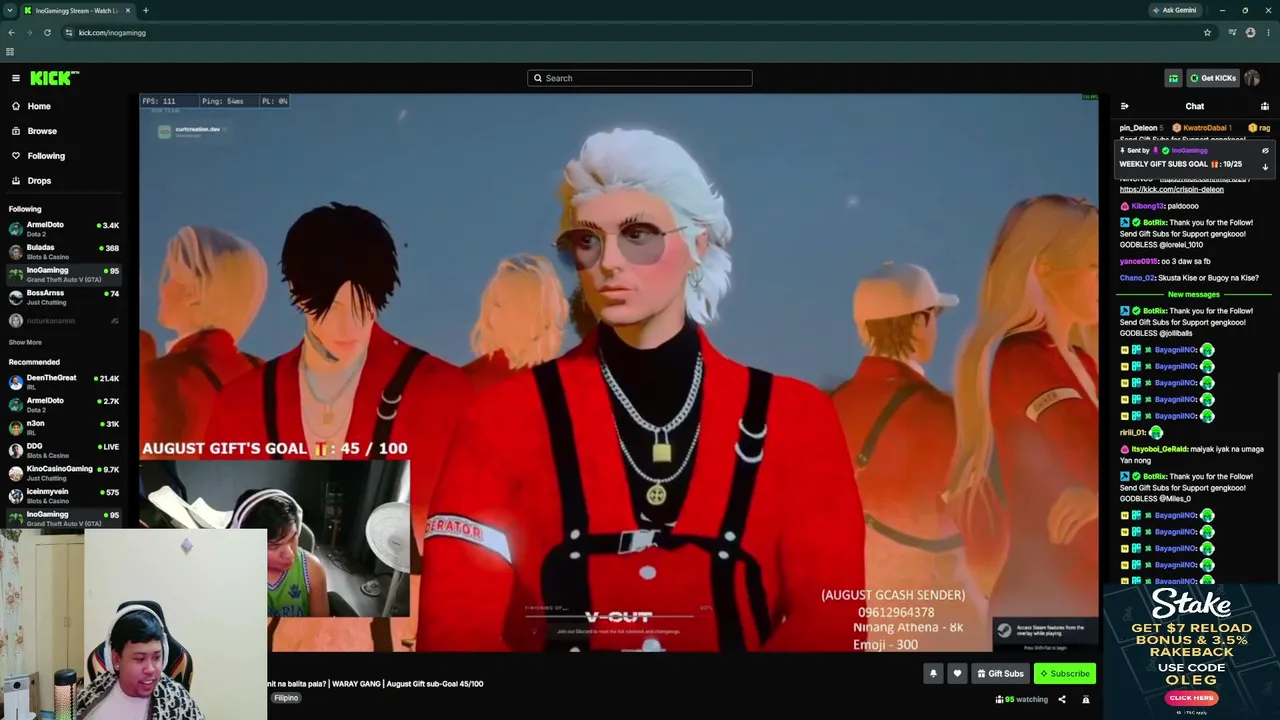Reload the page with the refresh icon
1280x720 pixels.
click(47, 33)
